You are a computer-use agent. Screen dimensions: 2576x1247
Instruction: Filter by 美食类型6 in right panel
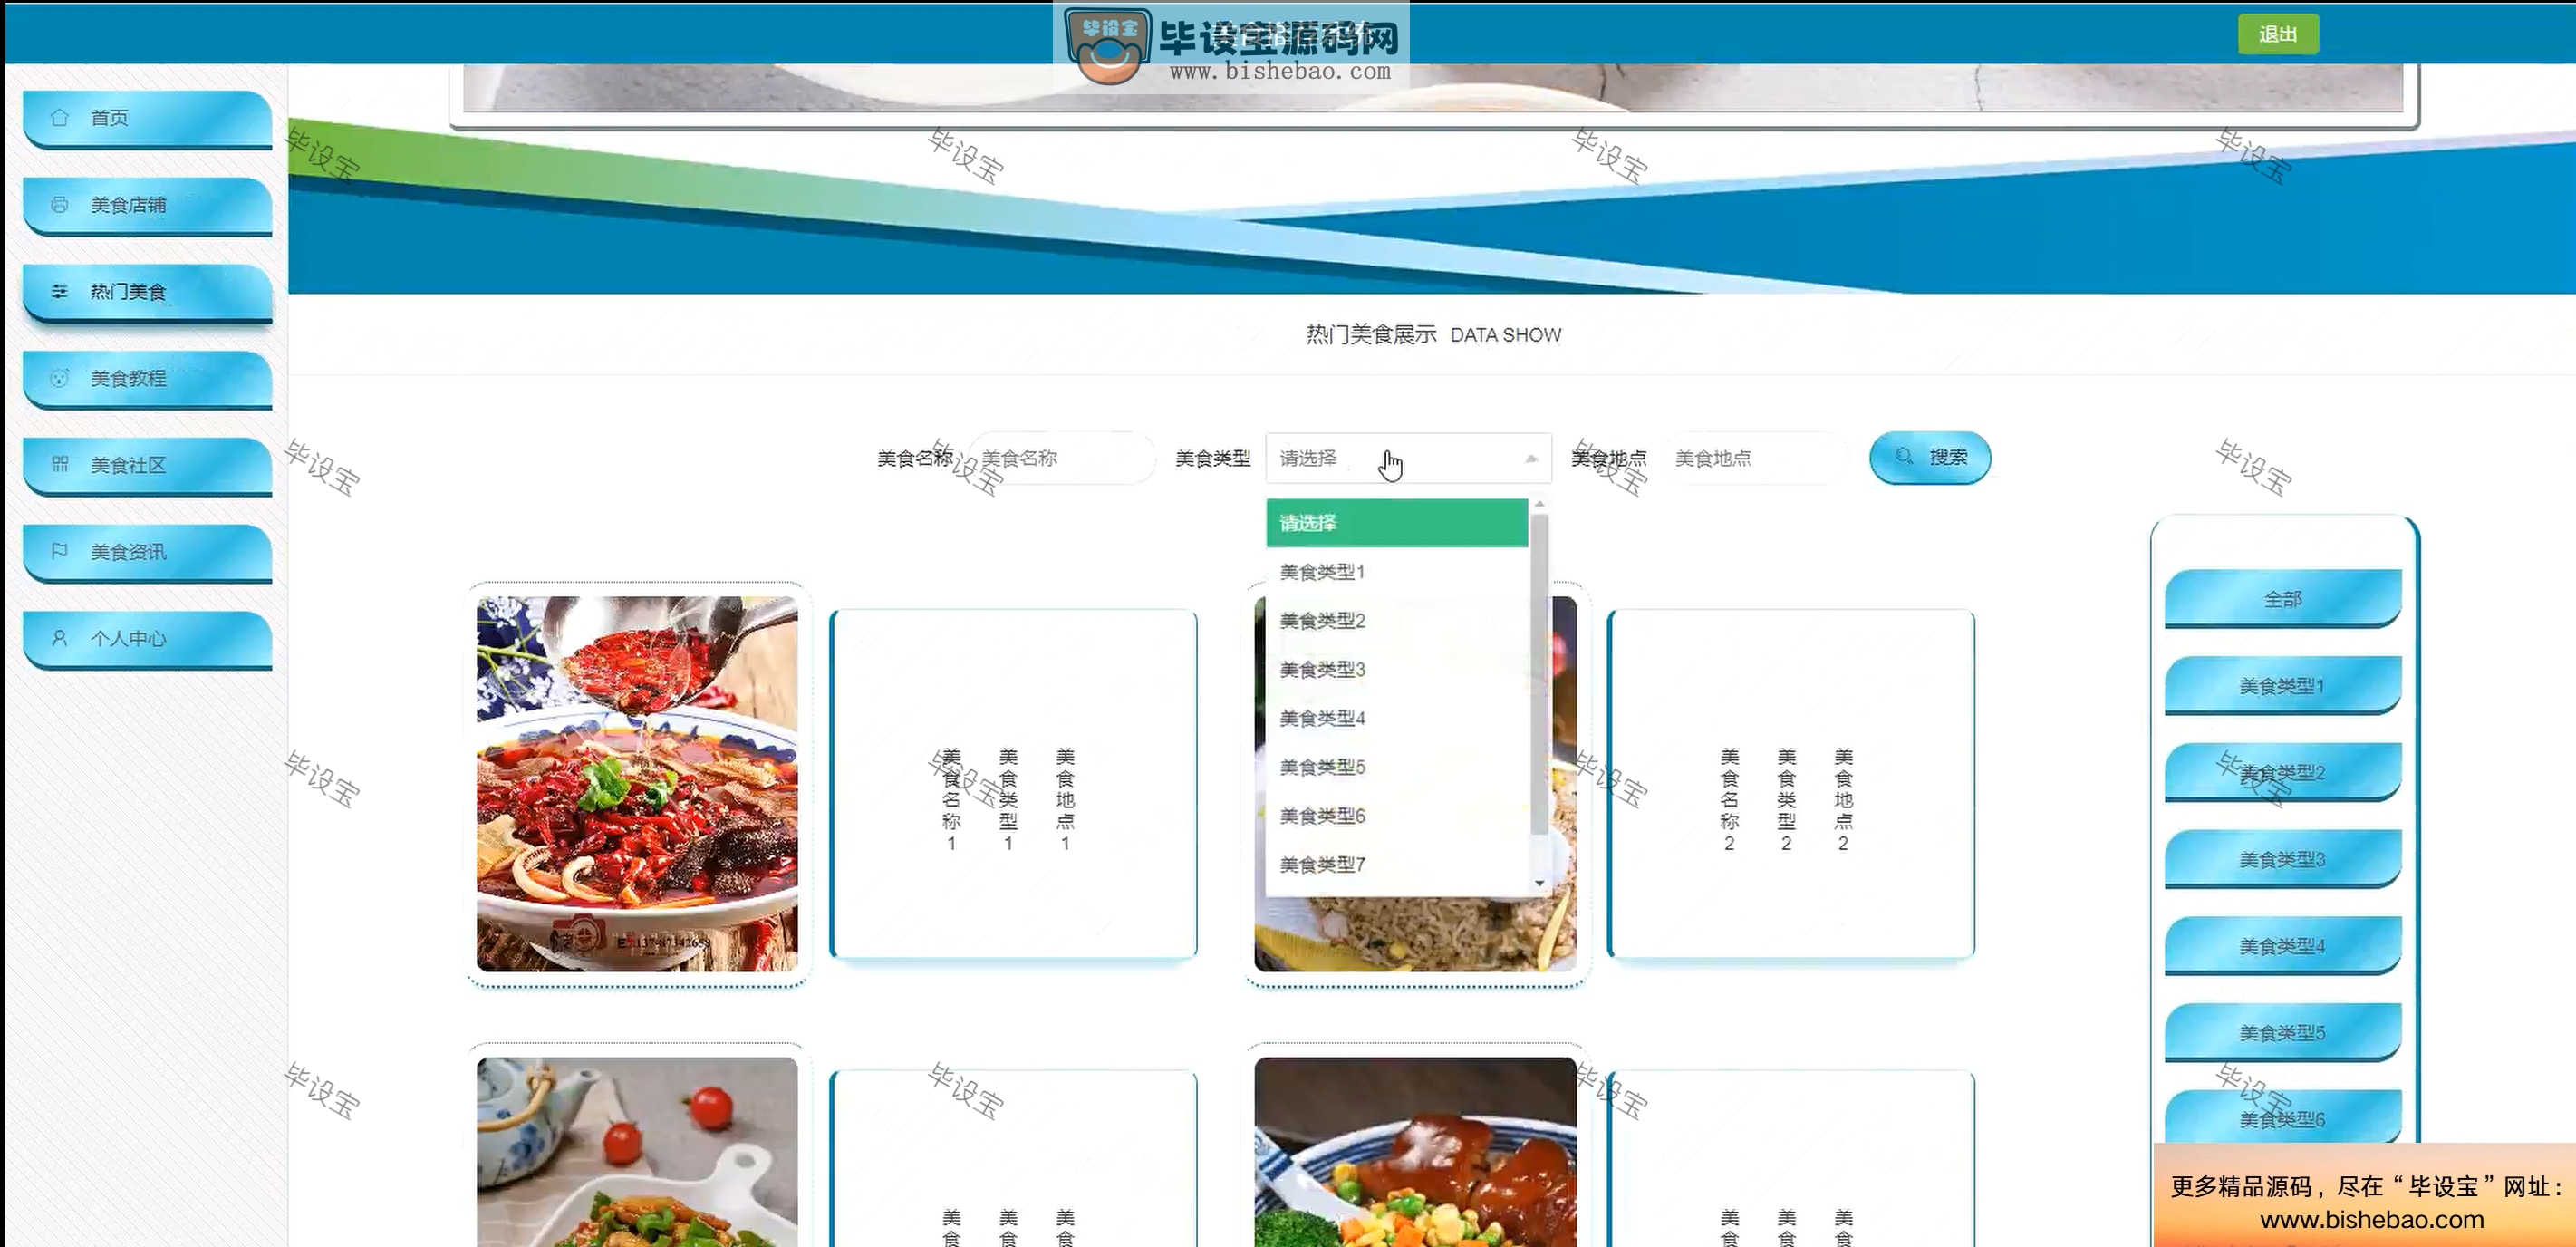[x=2282, y=1118]
